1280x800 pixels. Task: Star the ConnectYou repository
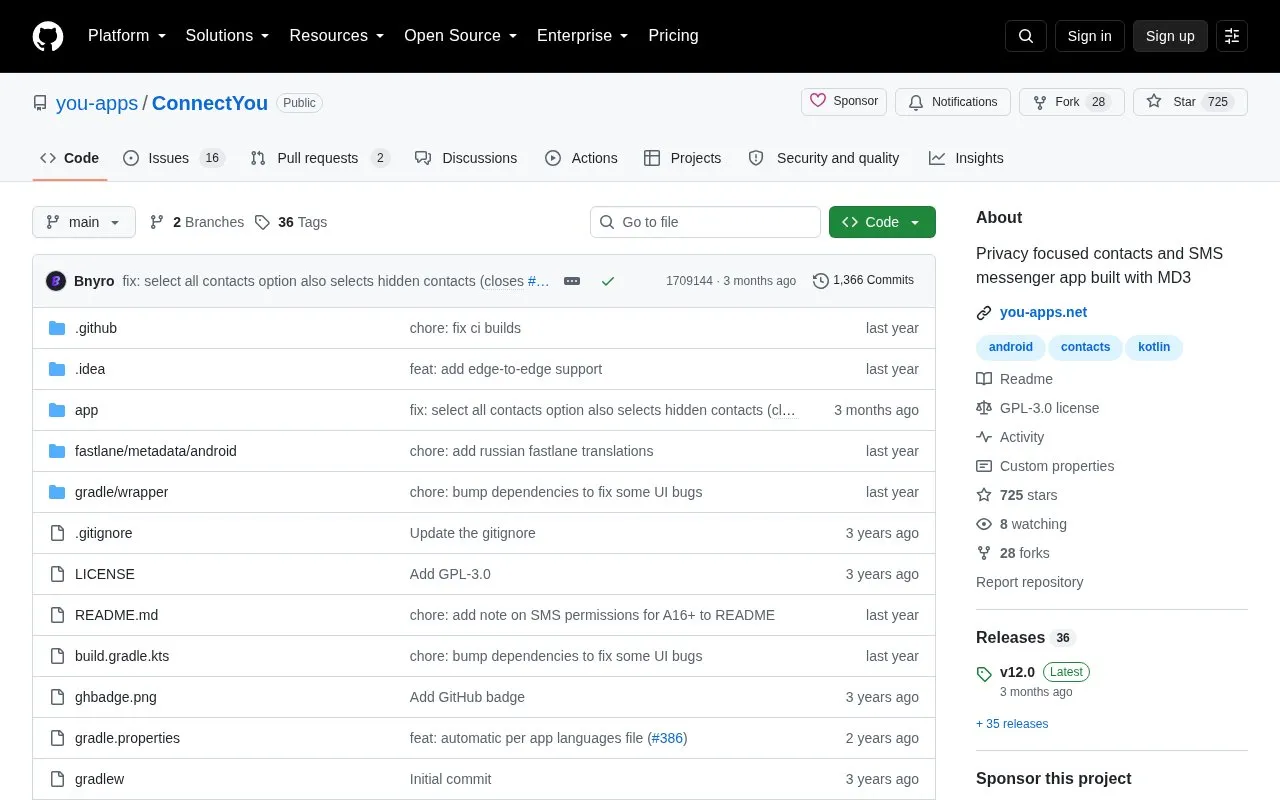(x=1190, y=102)
